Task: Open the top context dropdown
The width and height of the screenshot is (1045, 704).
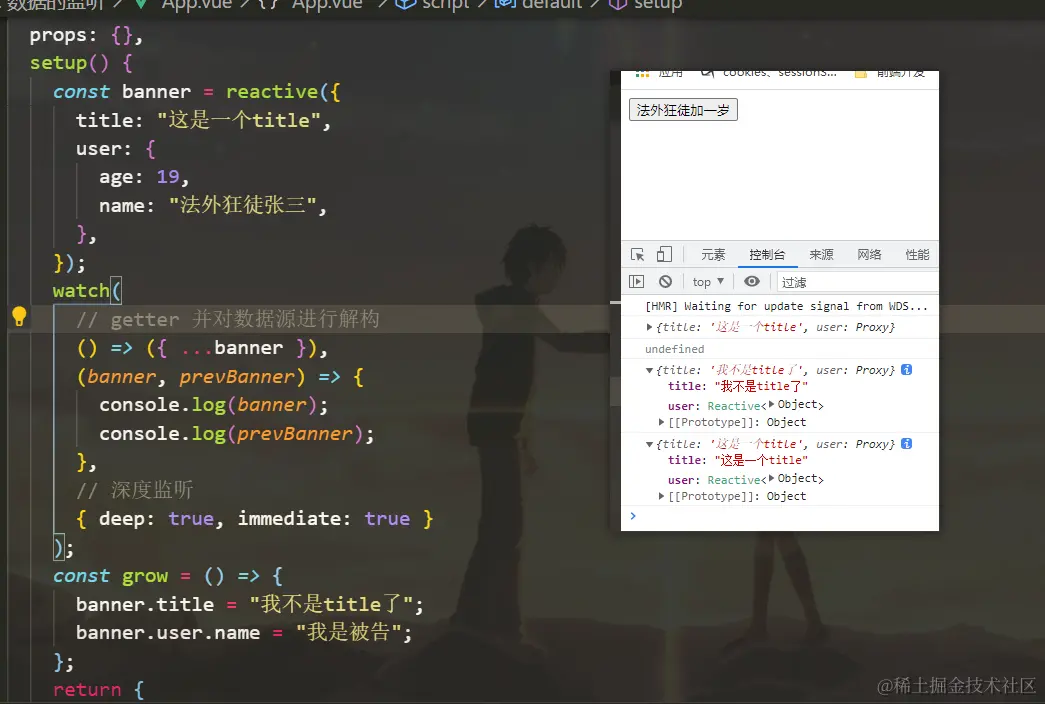Action: [x=708, y=282]
